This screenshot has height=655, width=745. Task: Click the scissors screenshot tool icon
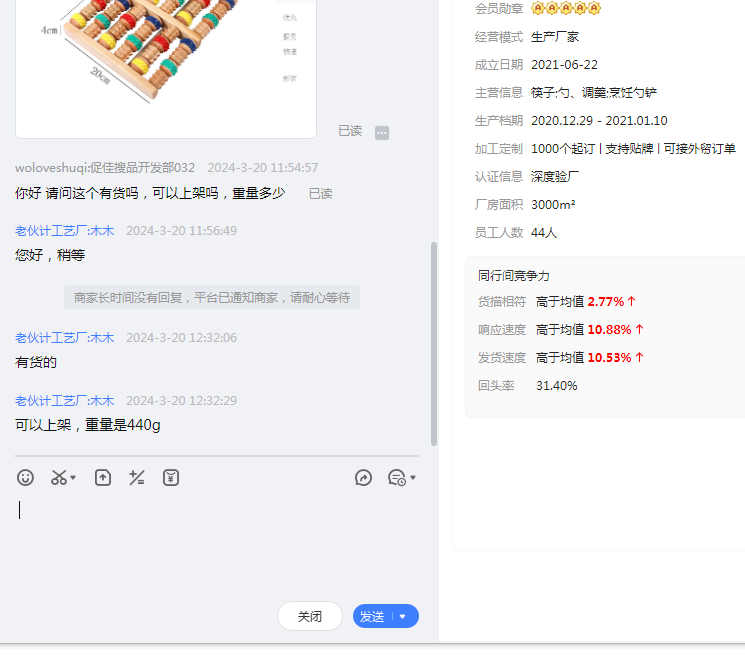tap(59, 478)
